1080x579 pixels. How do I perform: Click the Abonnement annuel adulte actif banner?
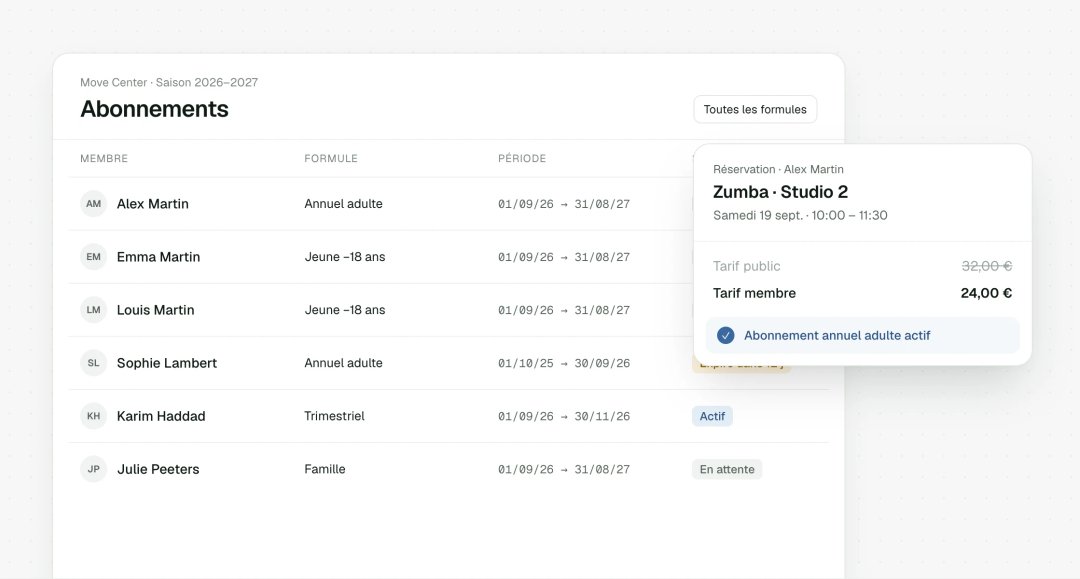coord(862,335)
